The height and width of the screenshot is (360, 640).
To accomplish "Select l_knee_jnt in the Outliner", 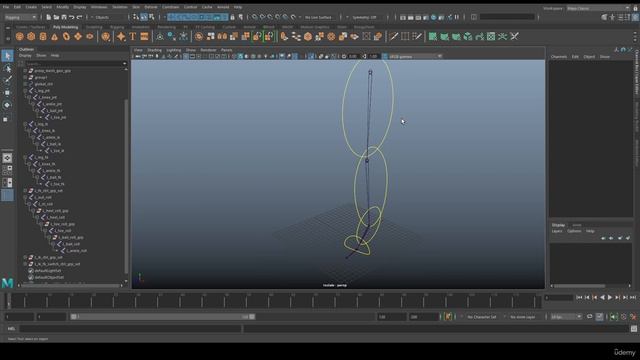I will click(47, 98).
